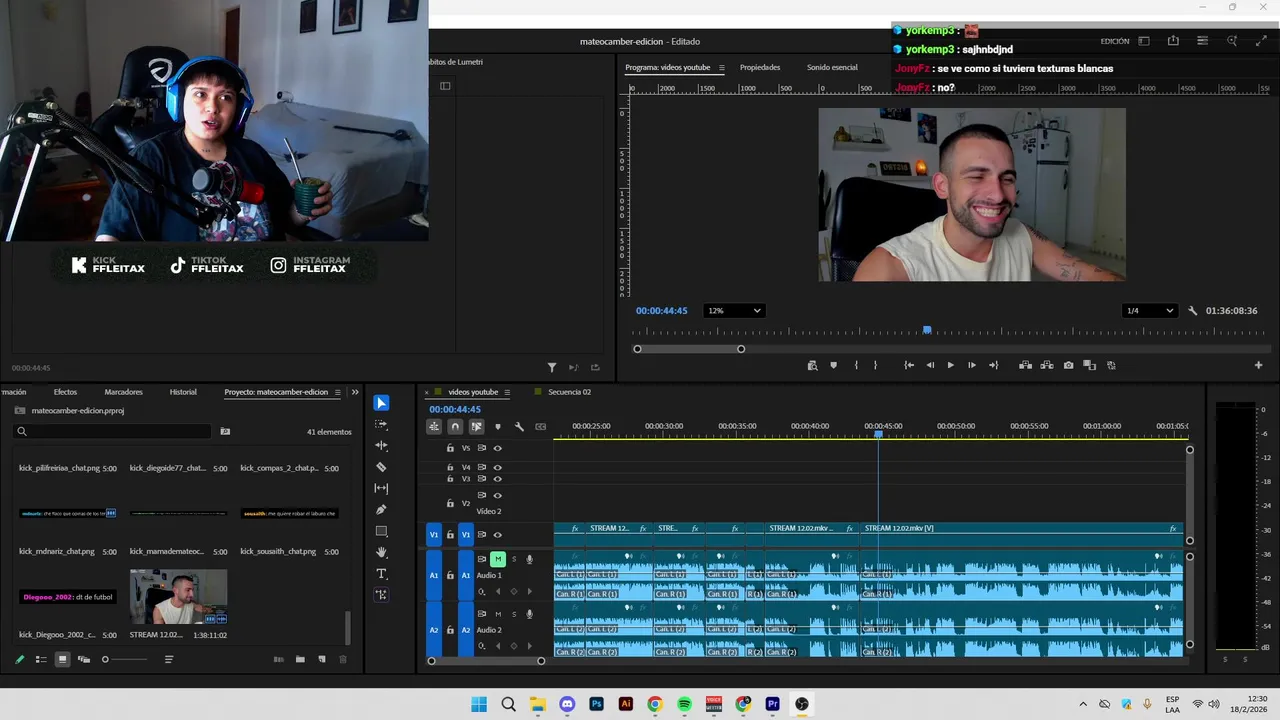Image resolution: width=1280 pixels, height=720 pixels.
Task: Hide the V1 track output eye
Action: coord(497,535)
